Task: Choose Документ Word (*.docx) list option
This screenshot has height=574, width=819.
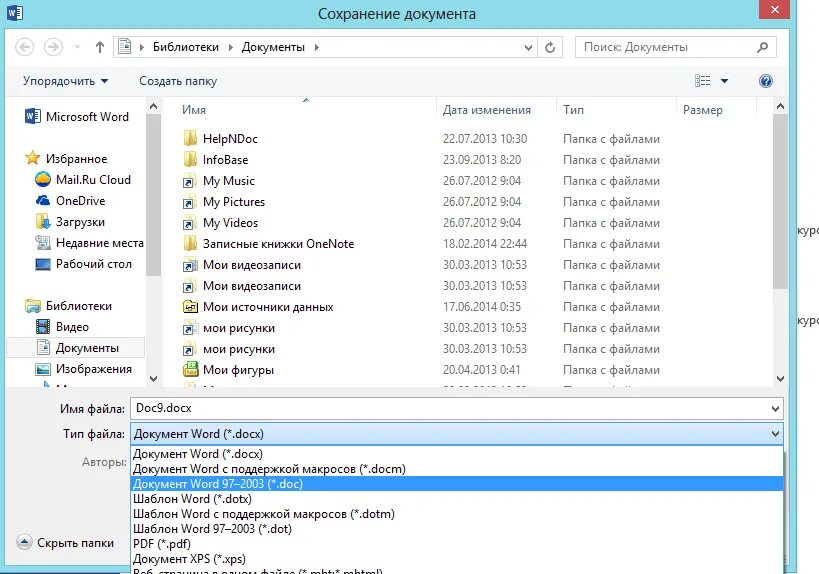Action: coord(457,454)
